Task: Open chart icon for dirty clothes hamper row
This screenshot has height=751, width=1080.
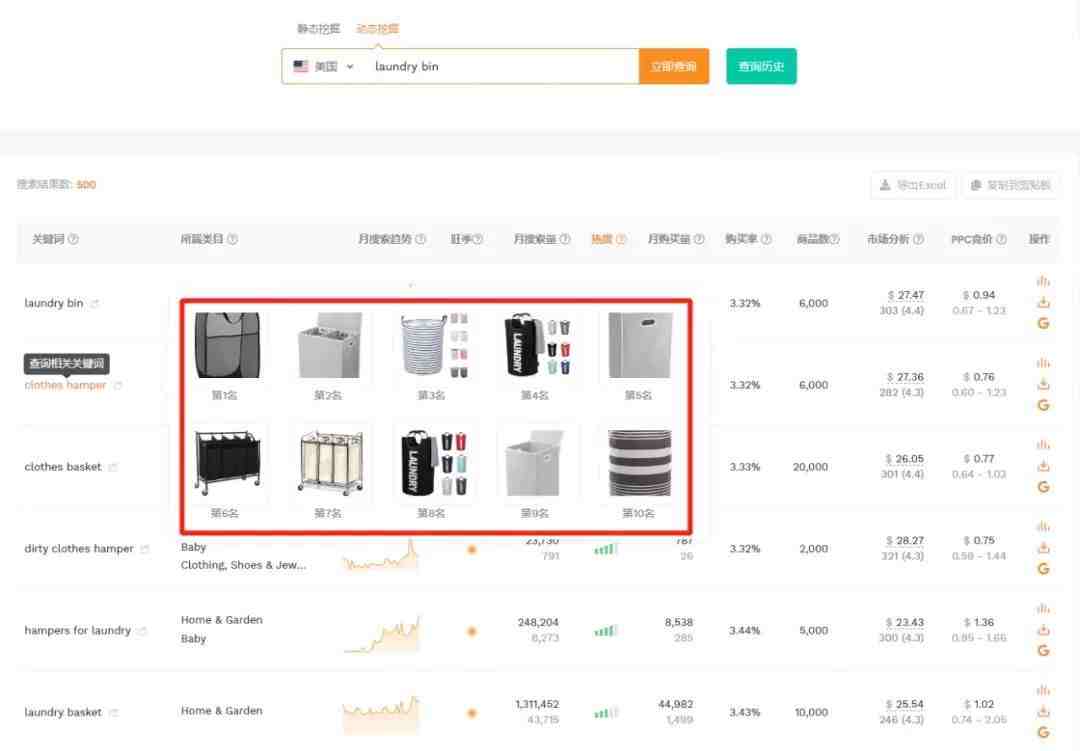Action: click(1043, 526)
